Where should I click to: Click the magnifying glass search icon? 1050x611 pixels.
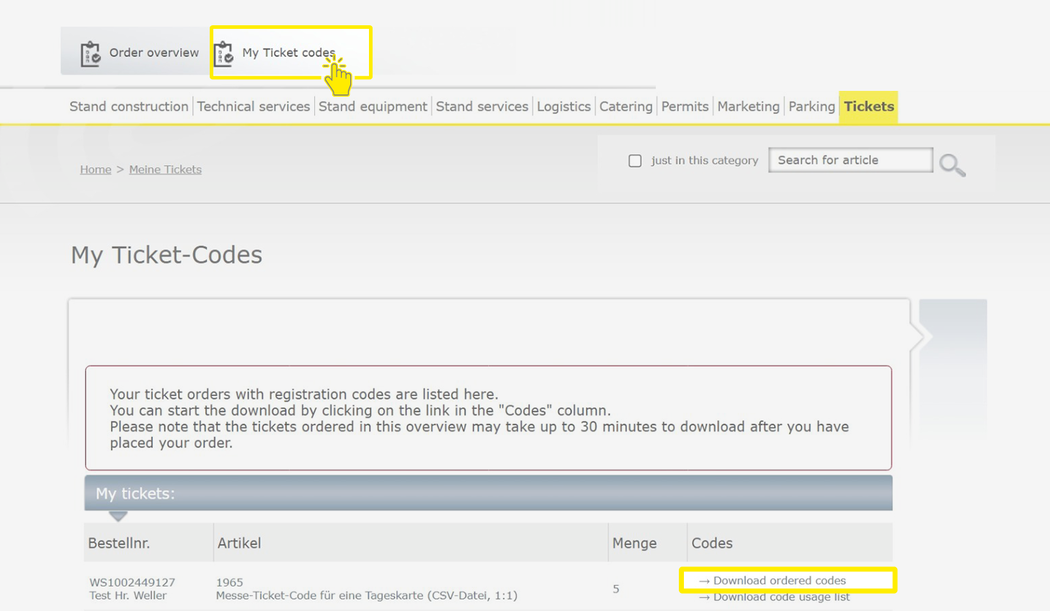click(x=952, y=165)
